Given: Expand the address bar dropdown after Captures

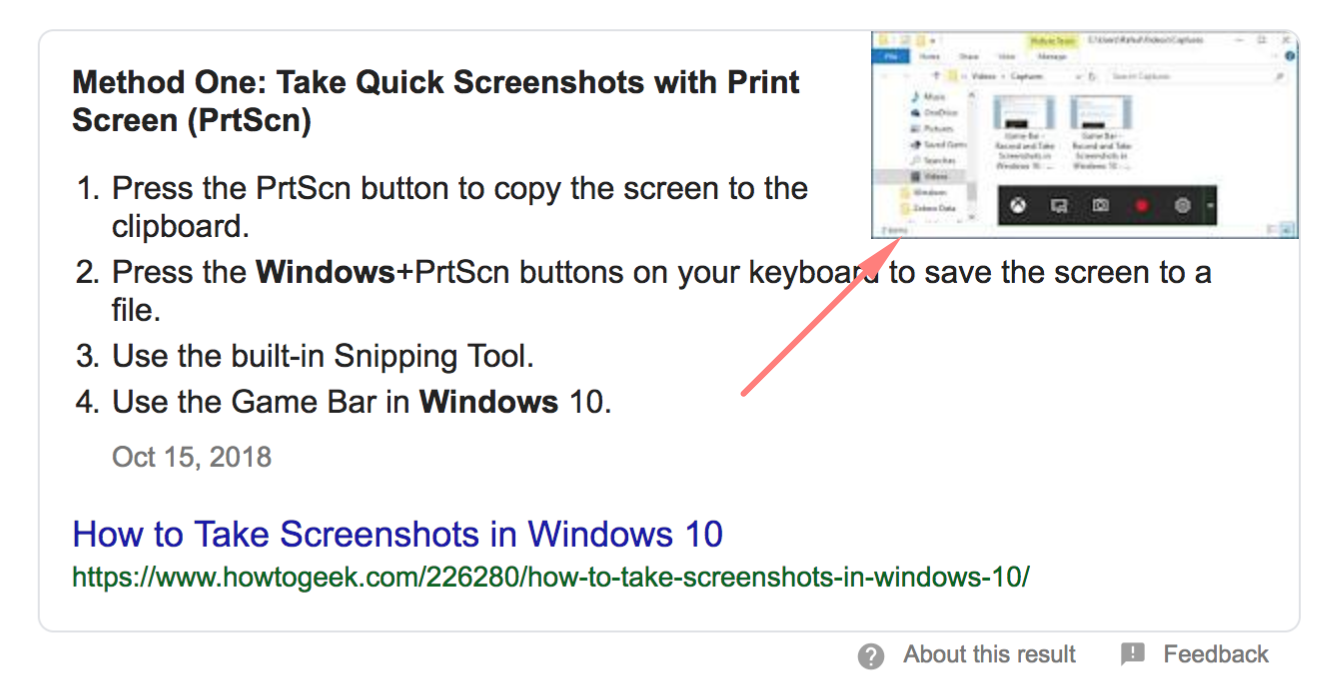Looking at the screenshot, I should [x=1078, y=77].
